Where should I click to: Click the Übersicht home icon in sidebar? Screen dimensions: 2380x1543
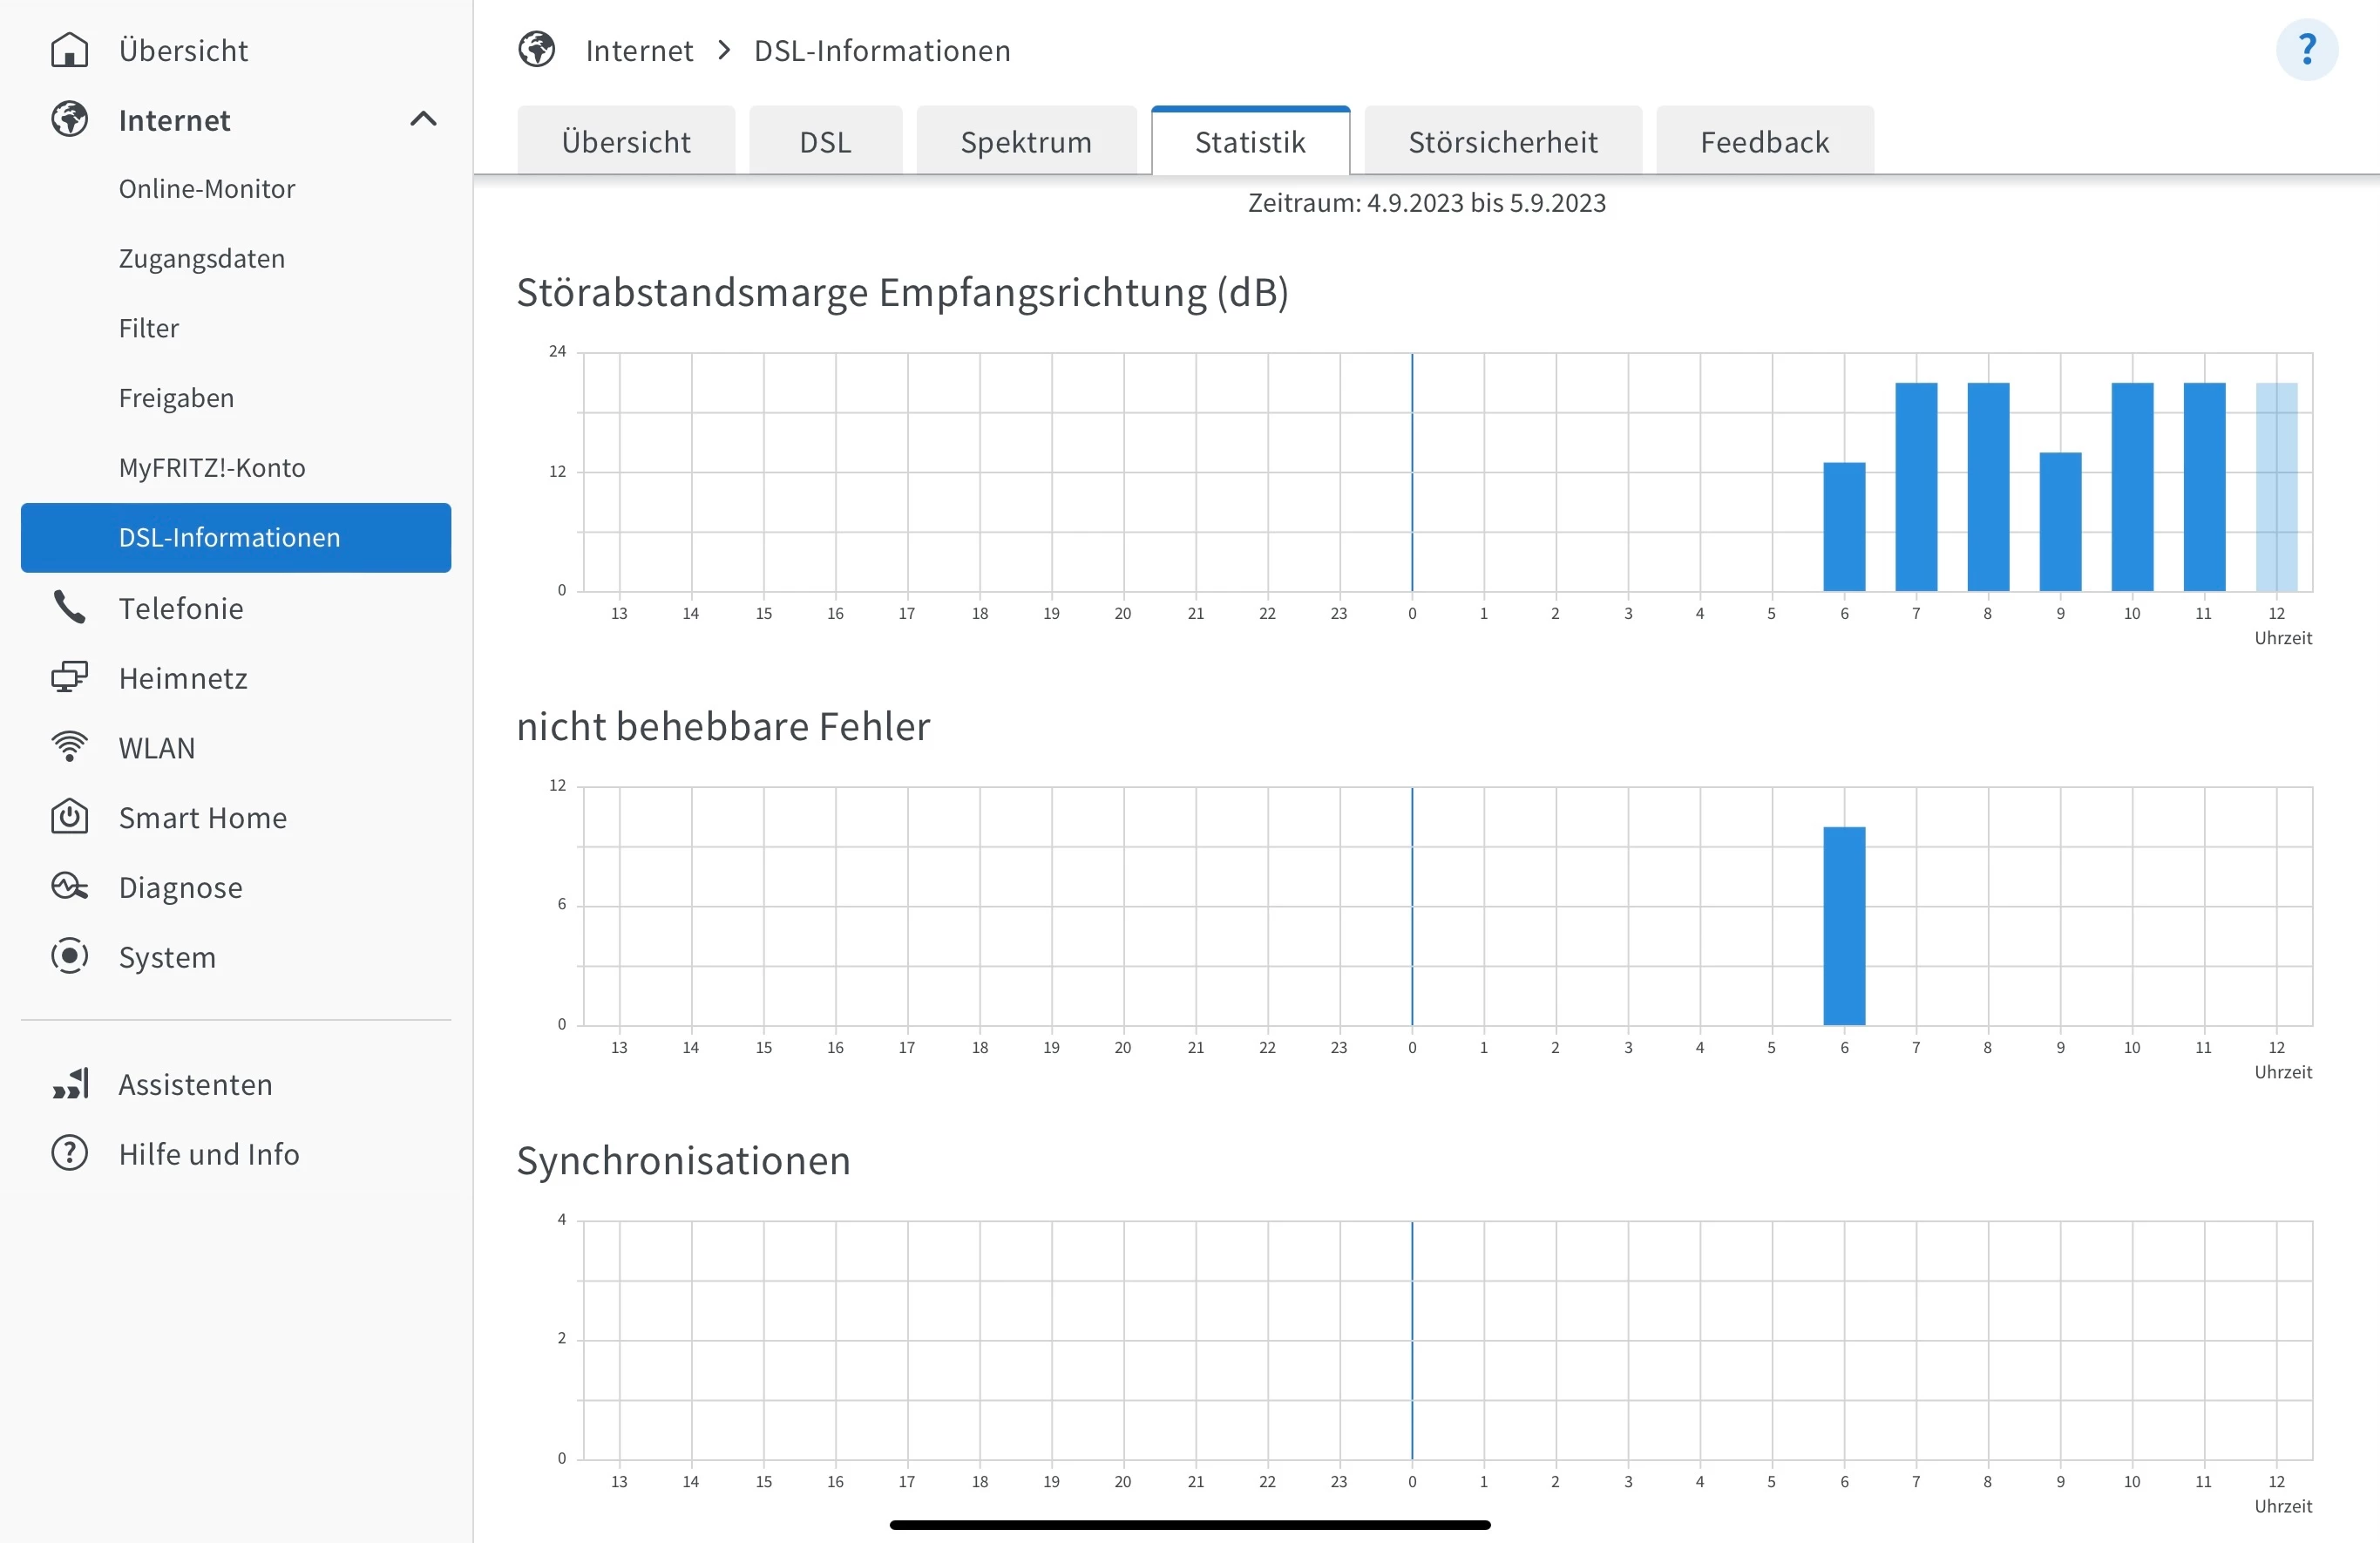pyautogui.click(x=69, y=50)
